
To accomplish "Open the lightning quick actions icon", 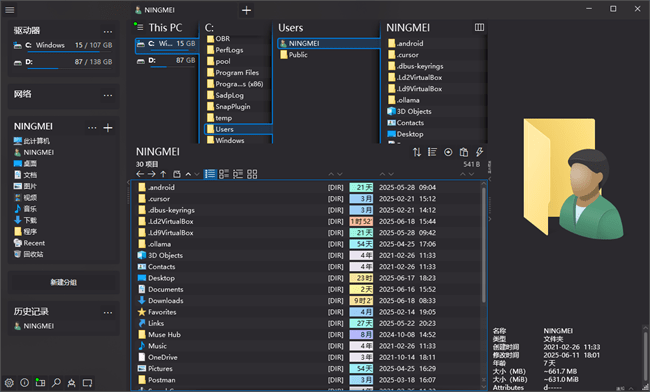I will (x=480, y=152).
